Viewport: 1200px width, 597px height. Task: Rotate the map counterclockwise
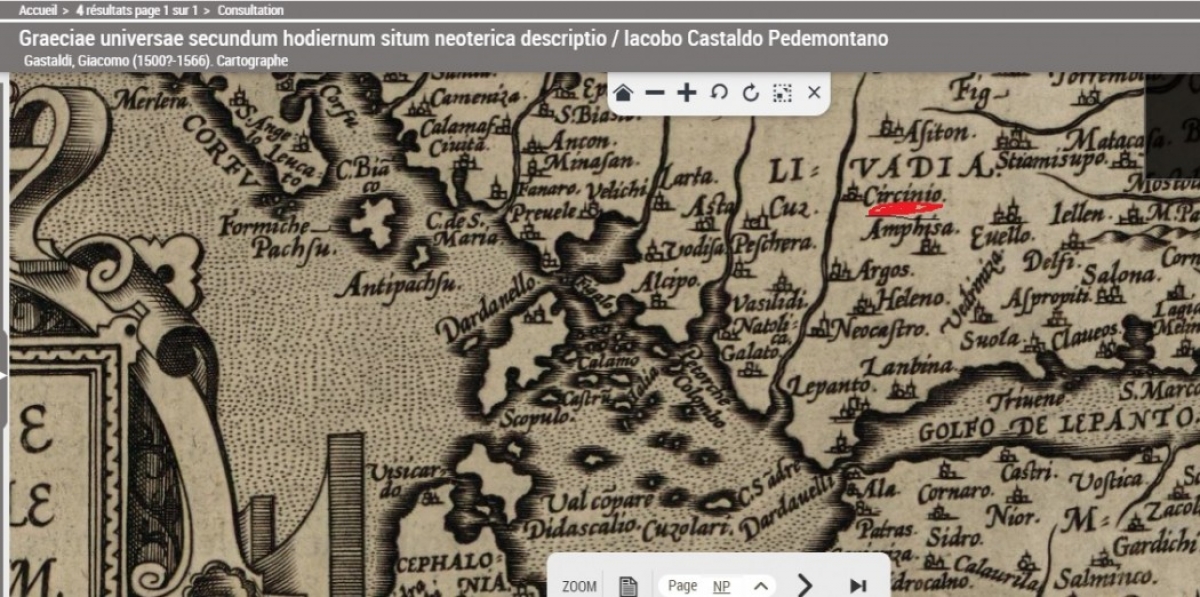718,93
